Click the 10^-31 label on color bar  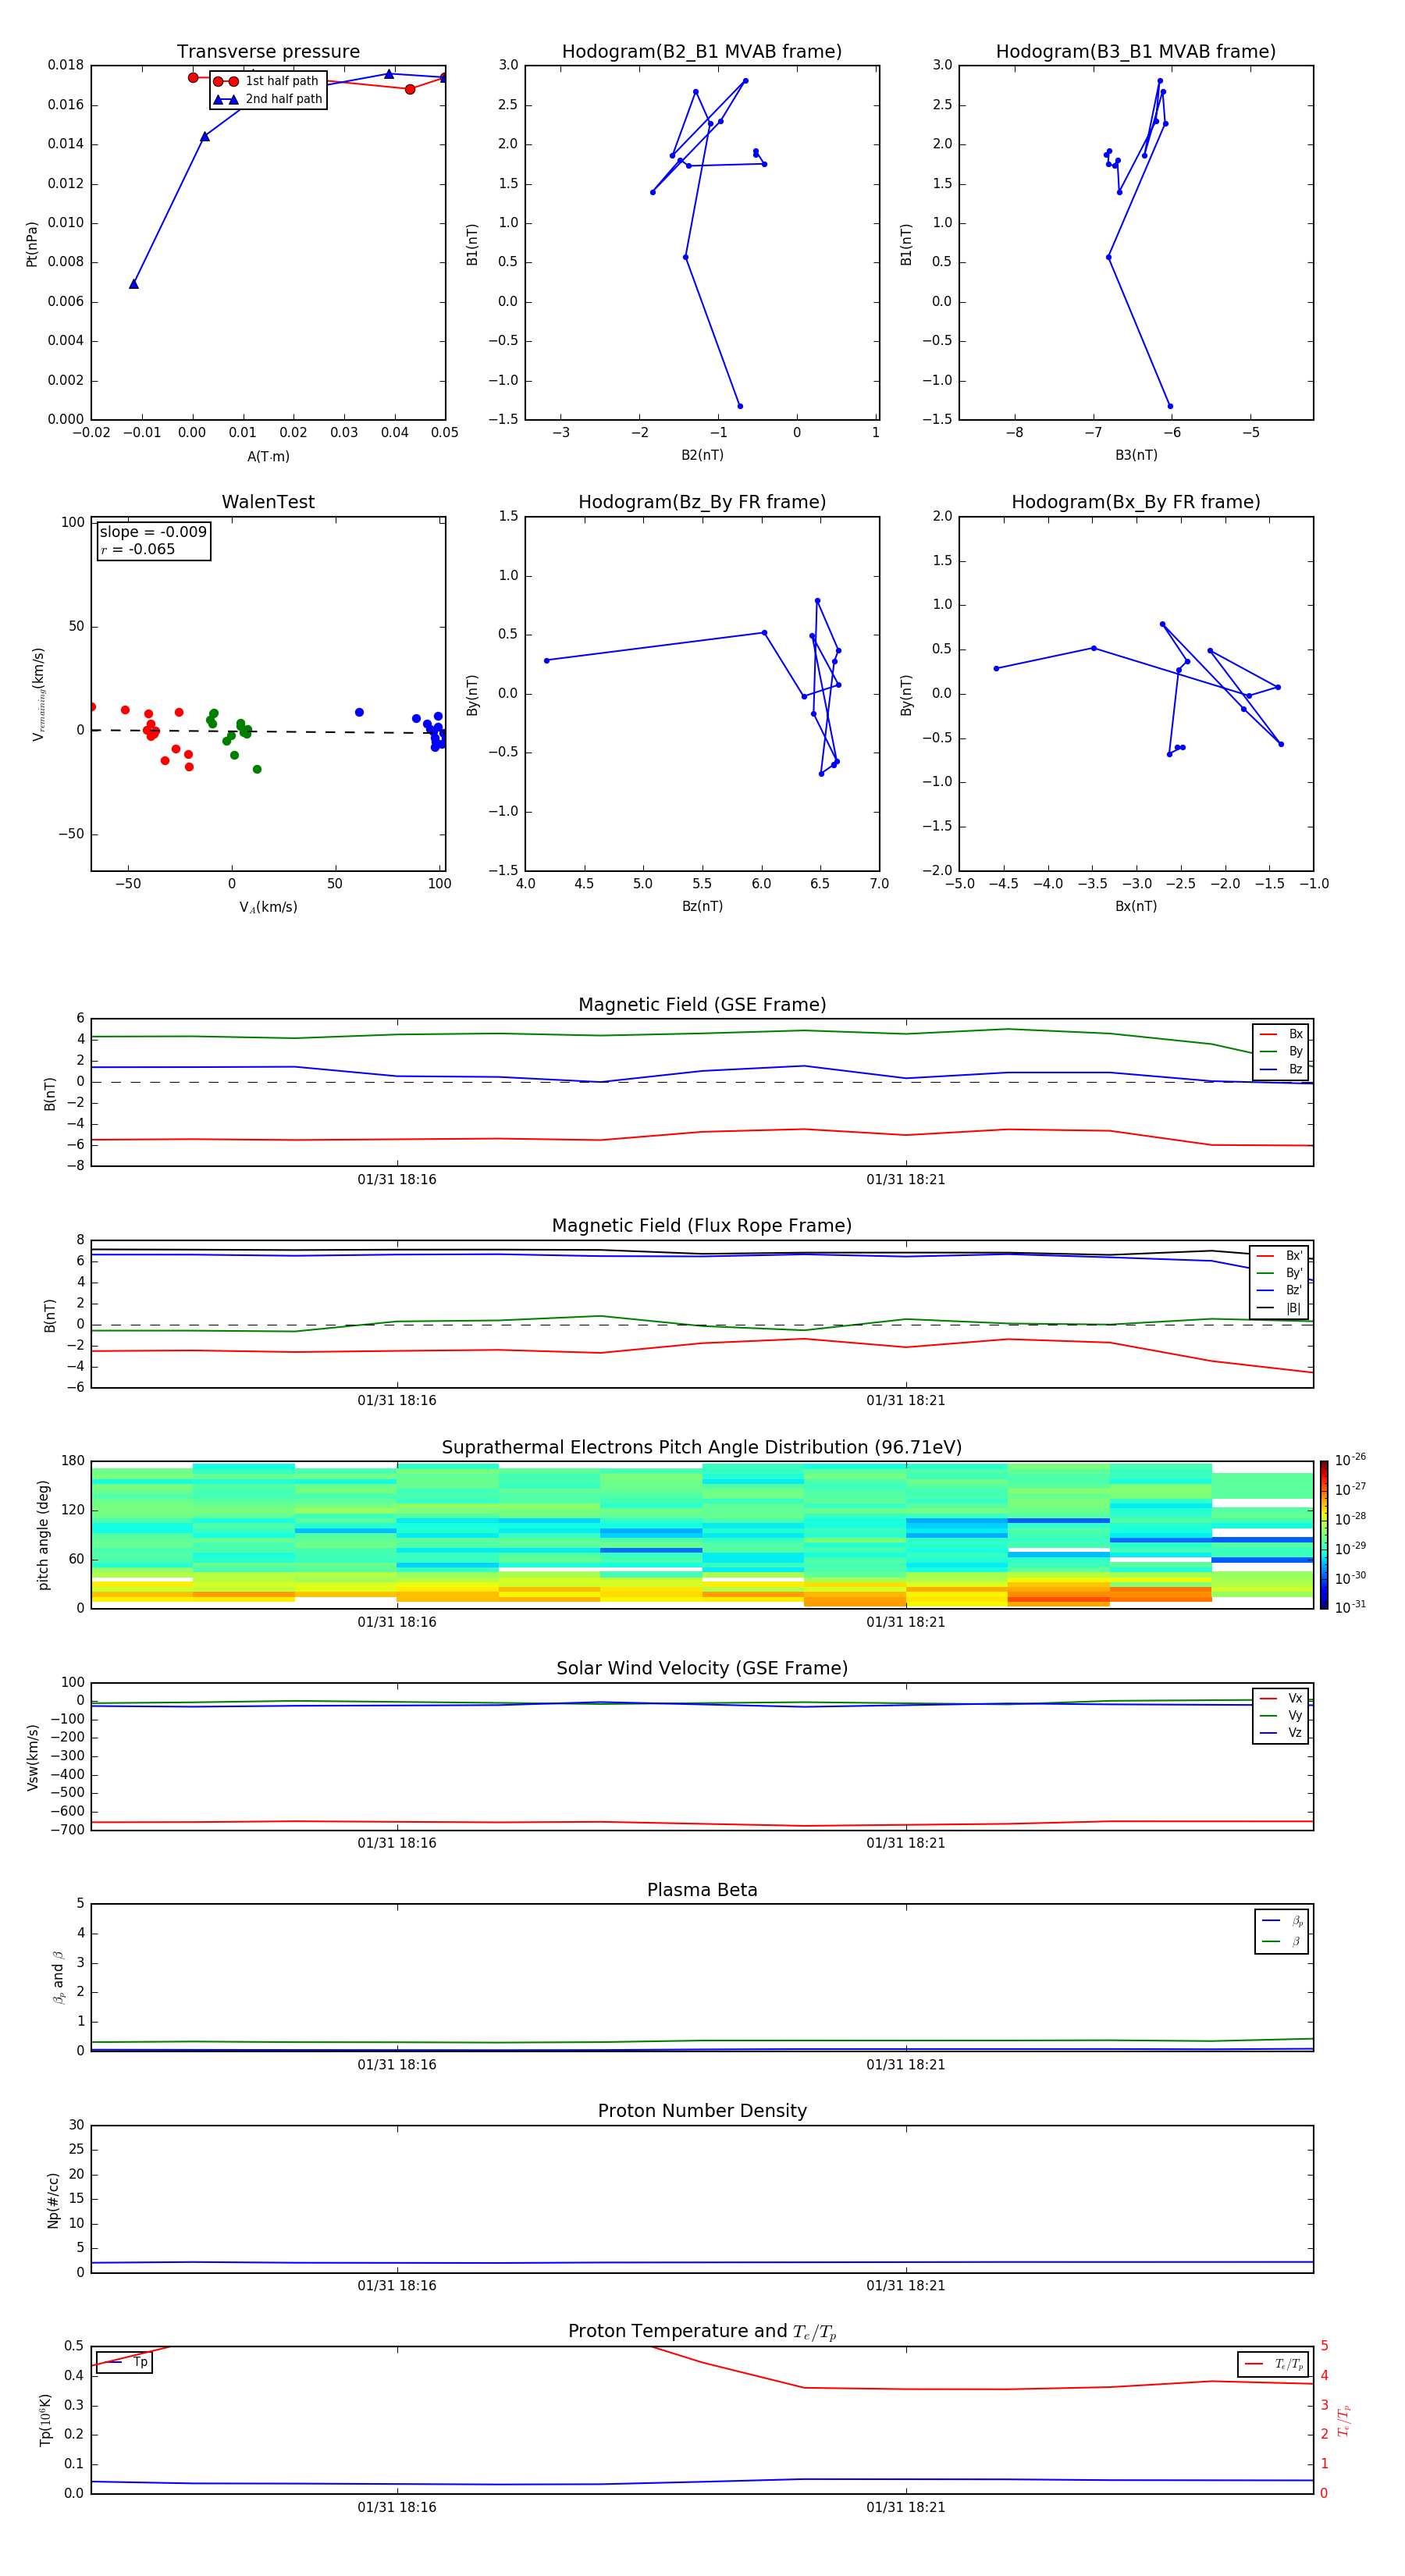tap(1350, 1607)
